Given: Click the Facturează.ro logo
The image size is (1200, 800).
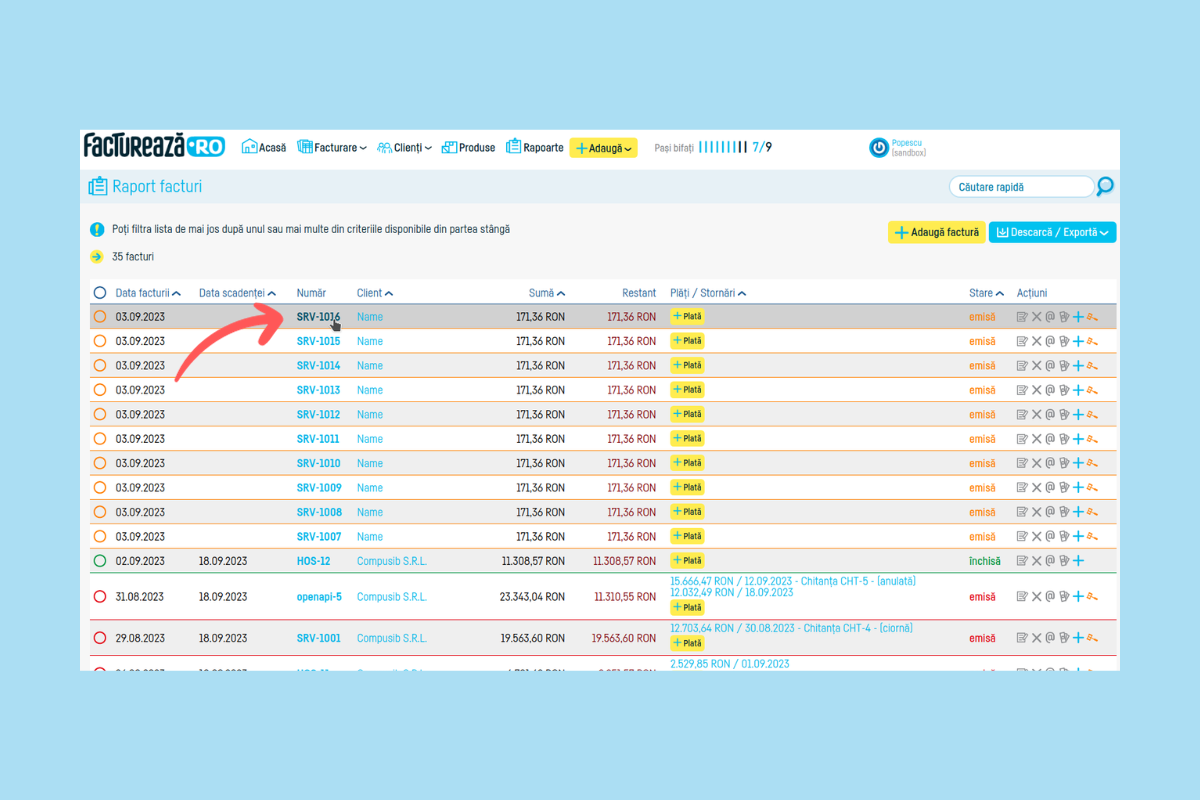Looking at the screenshot, I should click(x=153, y=146).
